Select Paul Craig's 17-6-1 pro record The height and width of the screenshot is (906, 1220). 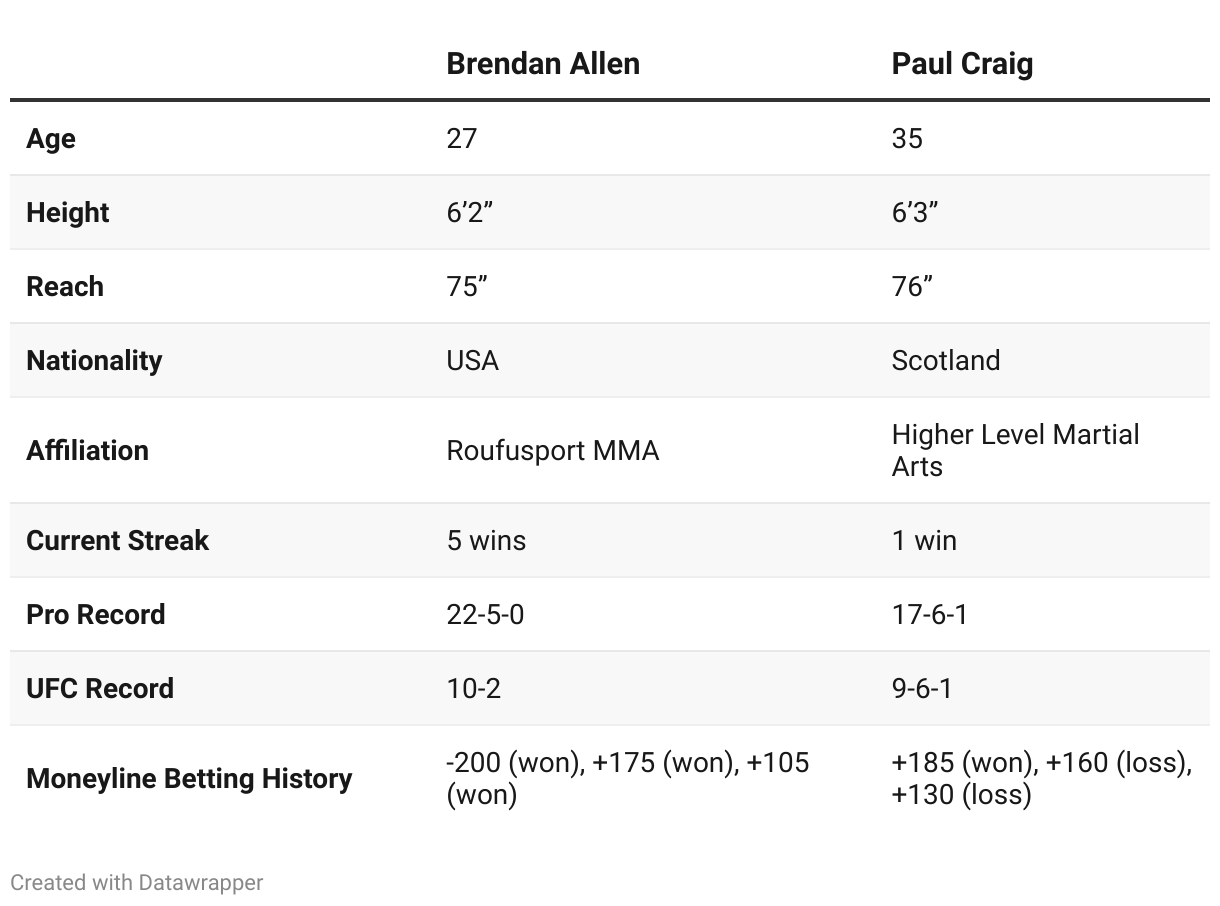pyautogui.click(x=930, y=614)
